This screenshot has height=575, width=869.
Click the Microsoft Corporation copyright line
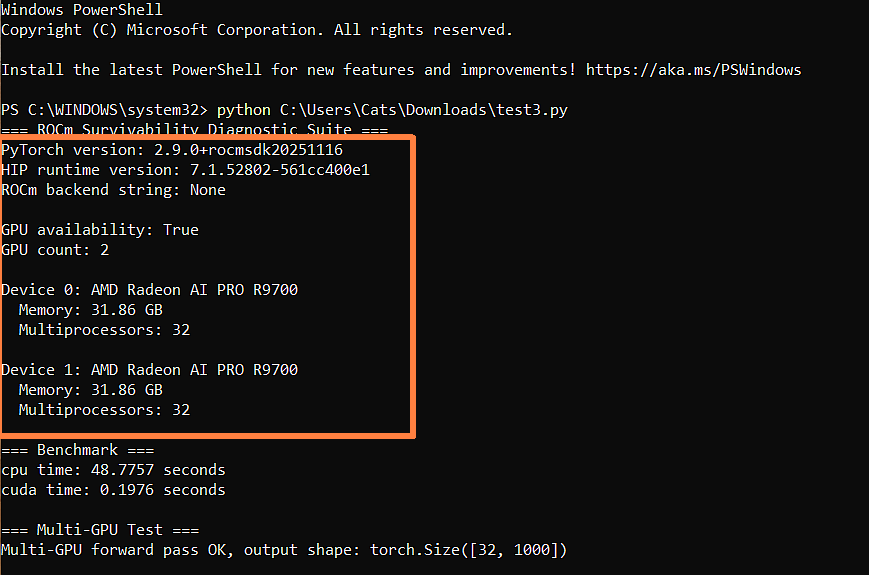[256, 30]
